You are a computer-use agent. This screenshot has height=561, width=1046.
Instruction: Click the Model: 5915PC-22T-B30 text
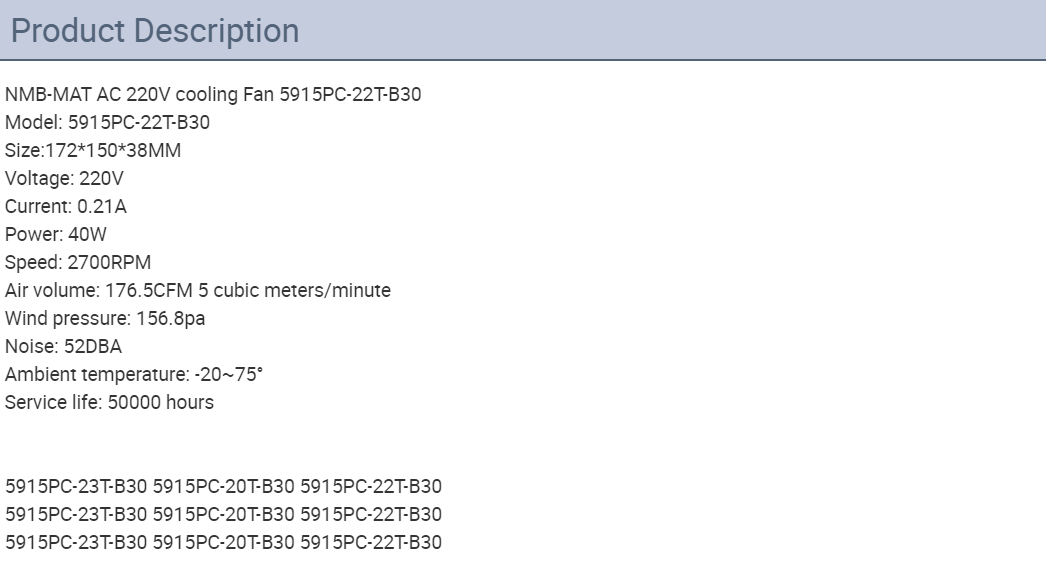click(x=107, y=123)
